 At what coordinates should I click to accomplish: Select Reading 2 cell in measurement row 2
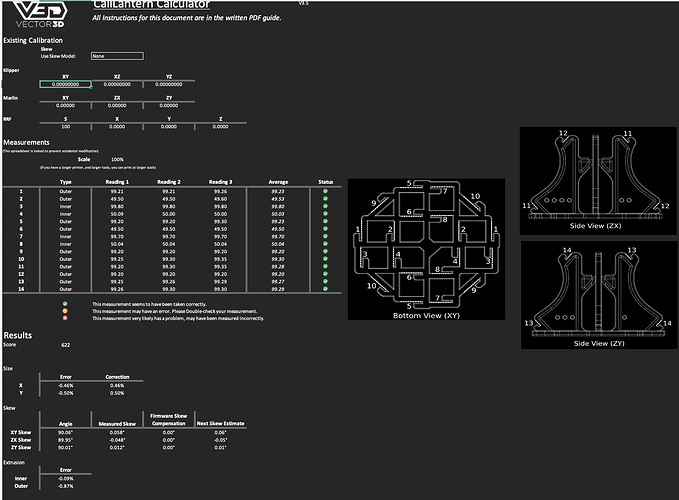point(169,199)
